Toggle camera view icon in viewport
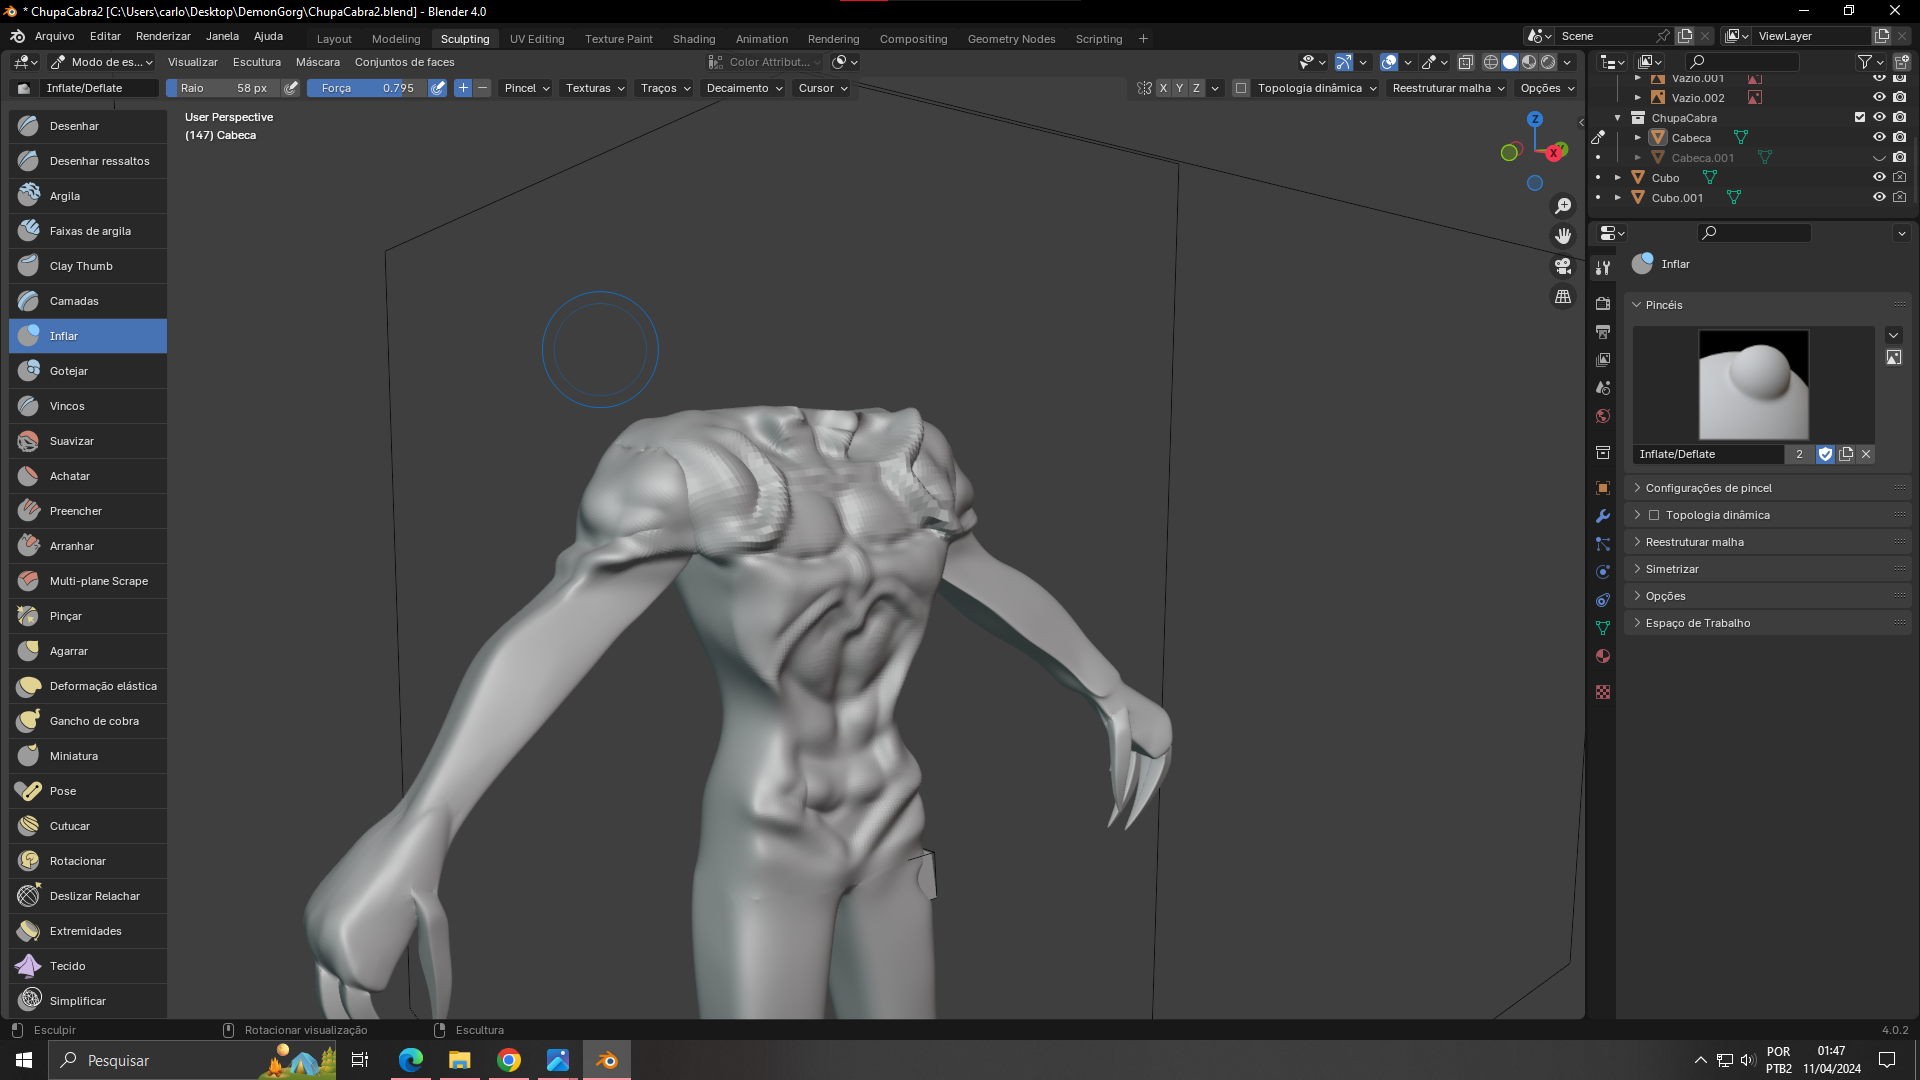Image resolution: width=1920 pixels, height=1080 pixels. pyautogui.click(x=1562, y=266)
